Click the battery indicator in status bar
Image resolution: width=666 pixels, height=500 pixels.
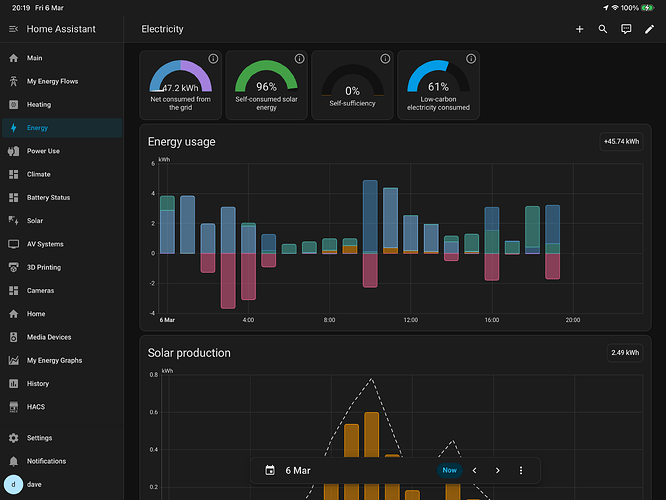pyautogui.click(x=649, y=8)
